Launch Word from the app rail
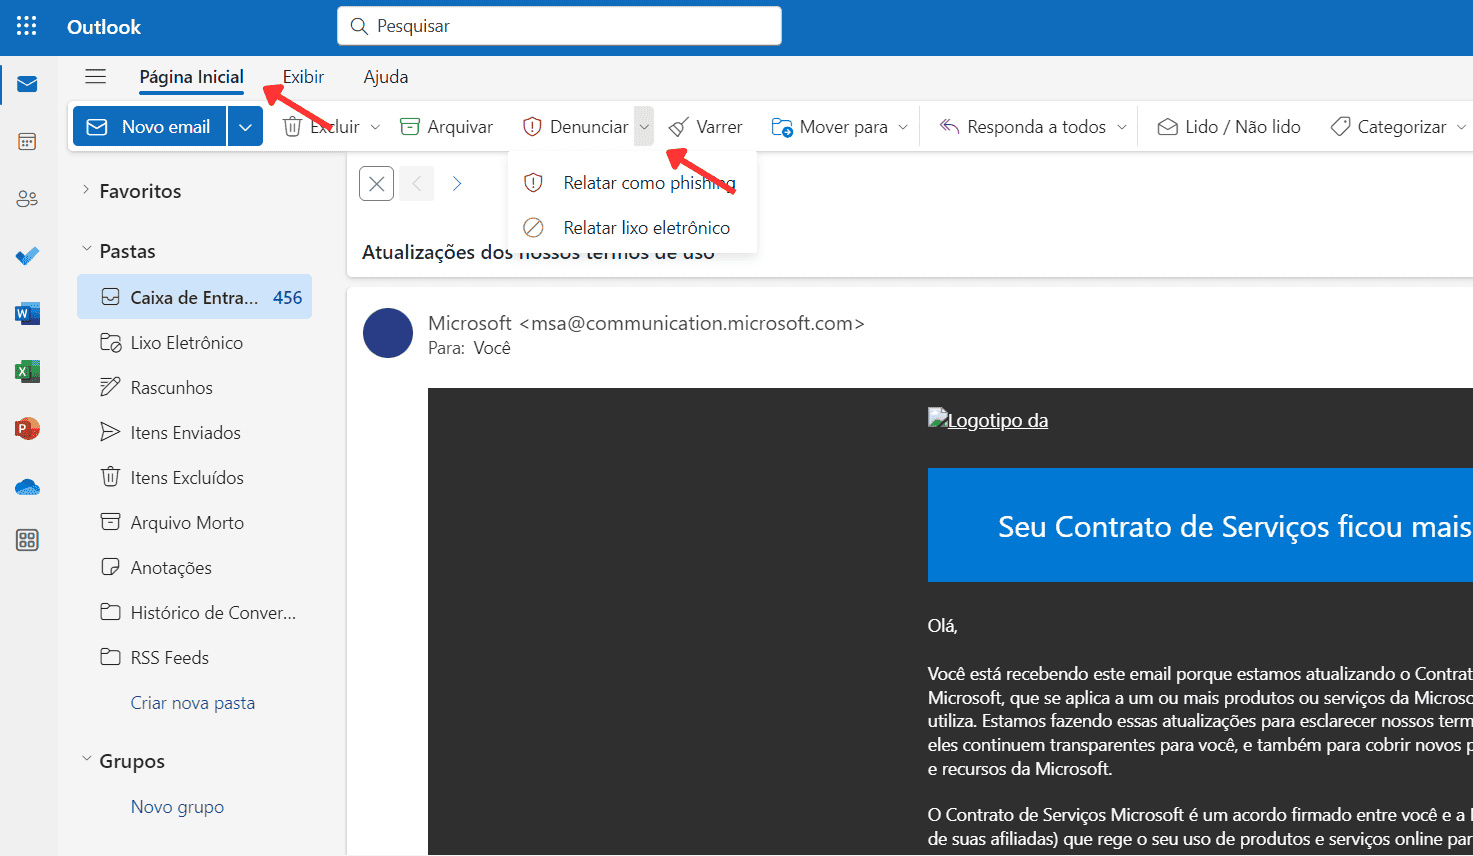 coord(27,314)
